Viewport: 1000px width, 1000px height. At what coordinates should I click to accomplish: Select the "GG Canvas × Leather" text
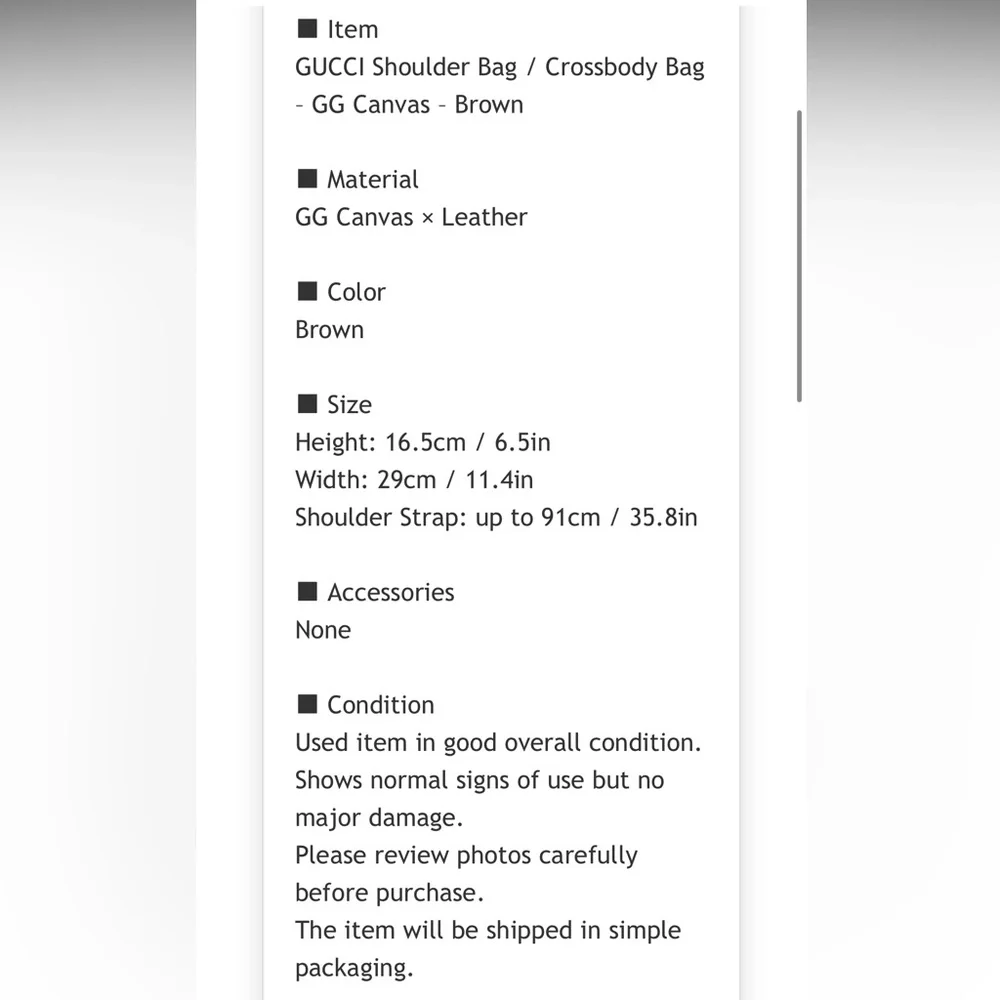point(411,217)
